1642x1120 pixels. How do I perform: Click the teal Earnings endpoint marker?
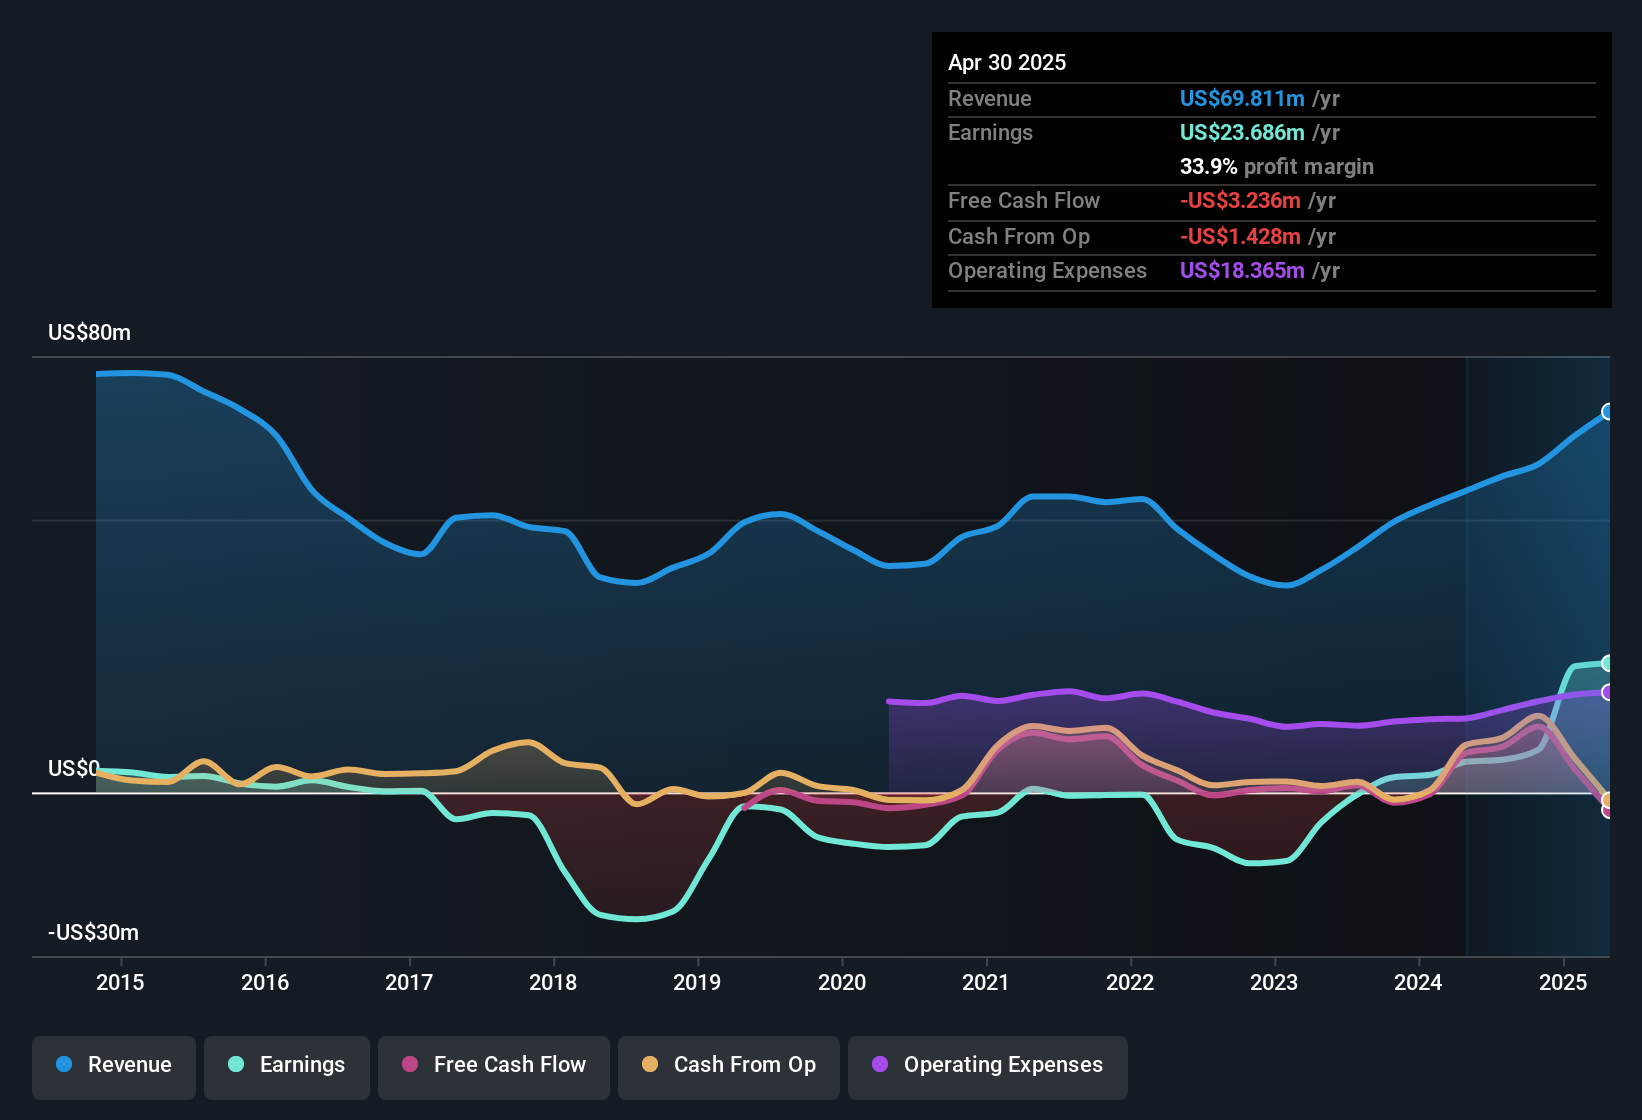pos(1608,663)
